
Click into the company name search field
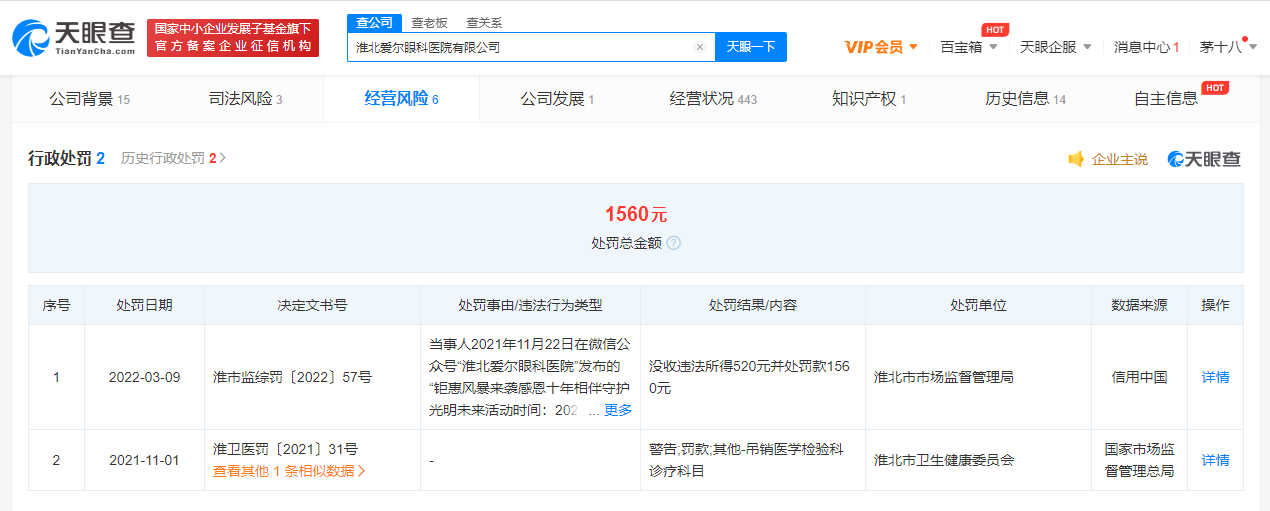(x=520, y=47)
